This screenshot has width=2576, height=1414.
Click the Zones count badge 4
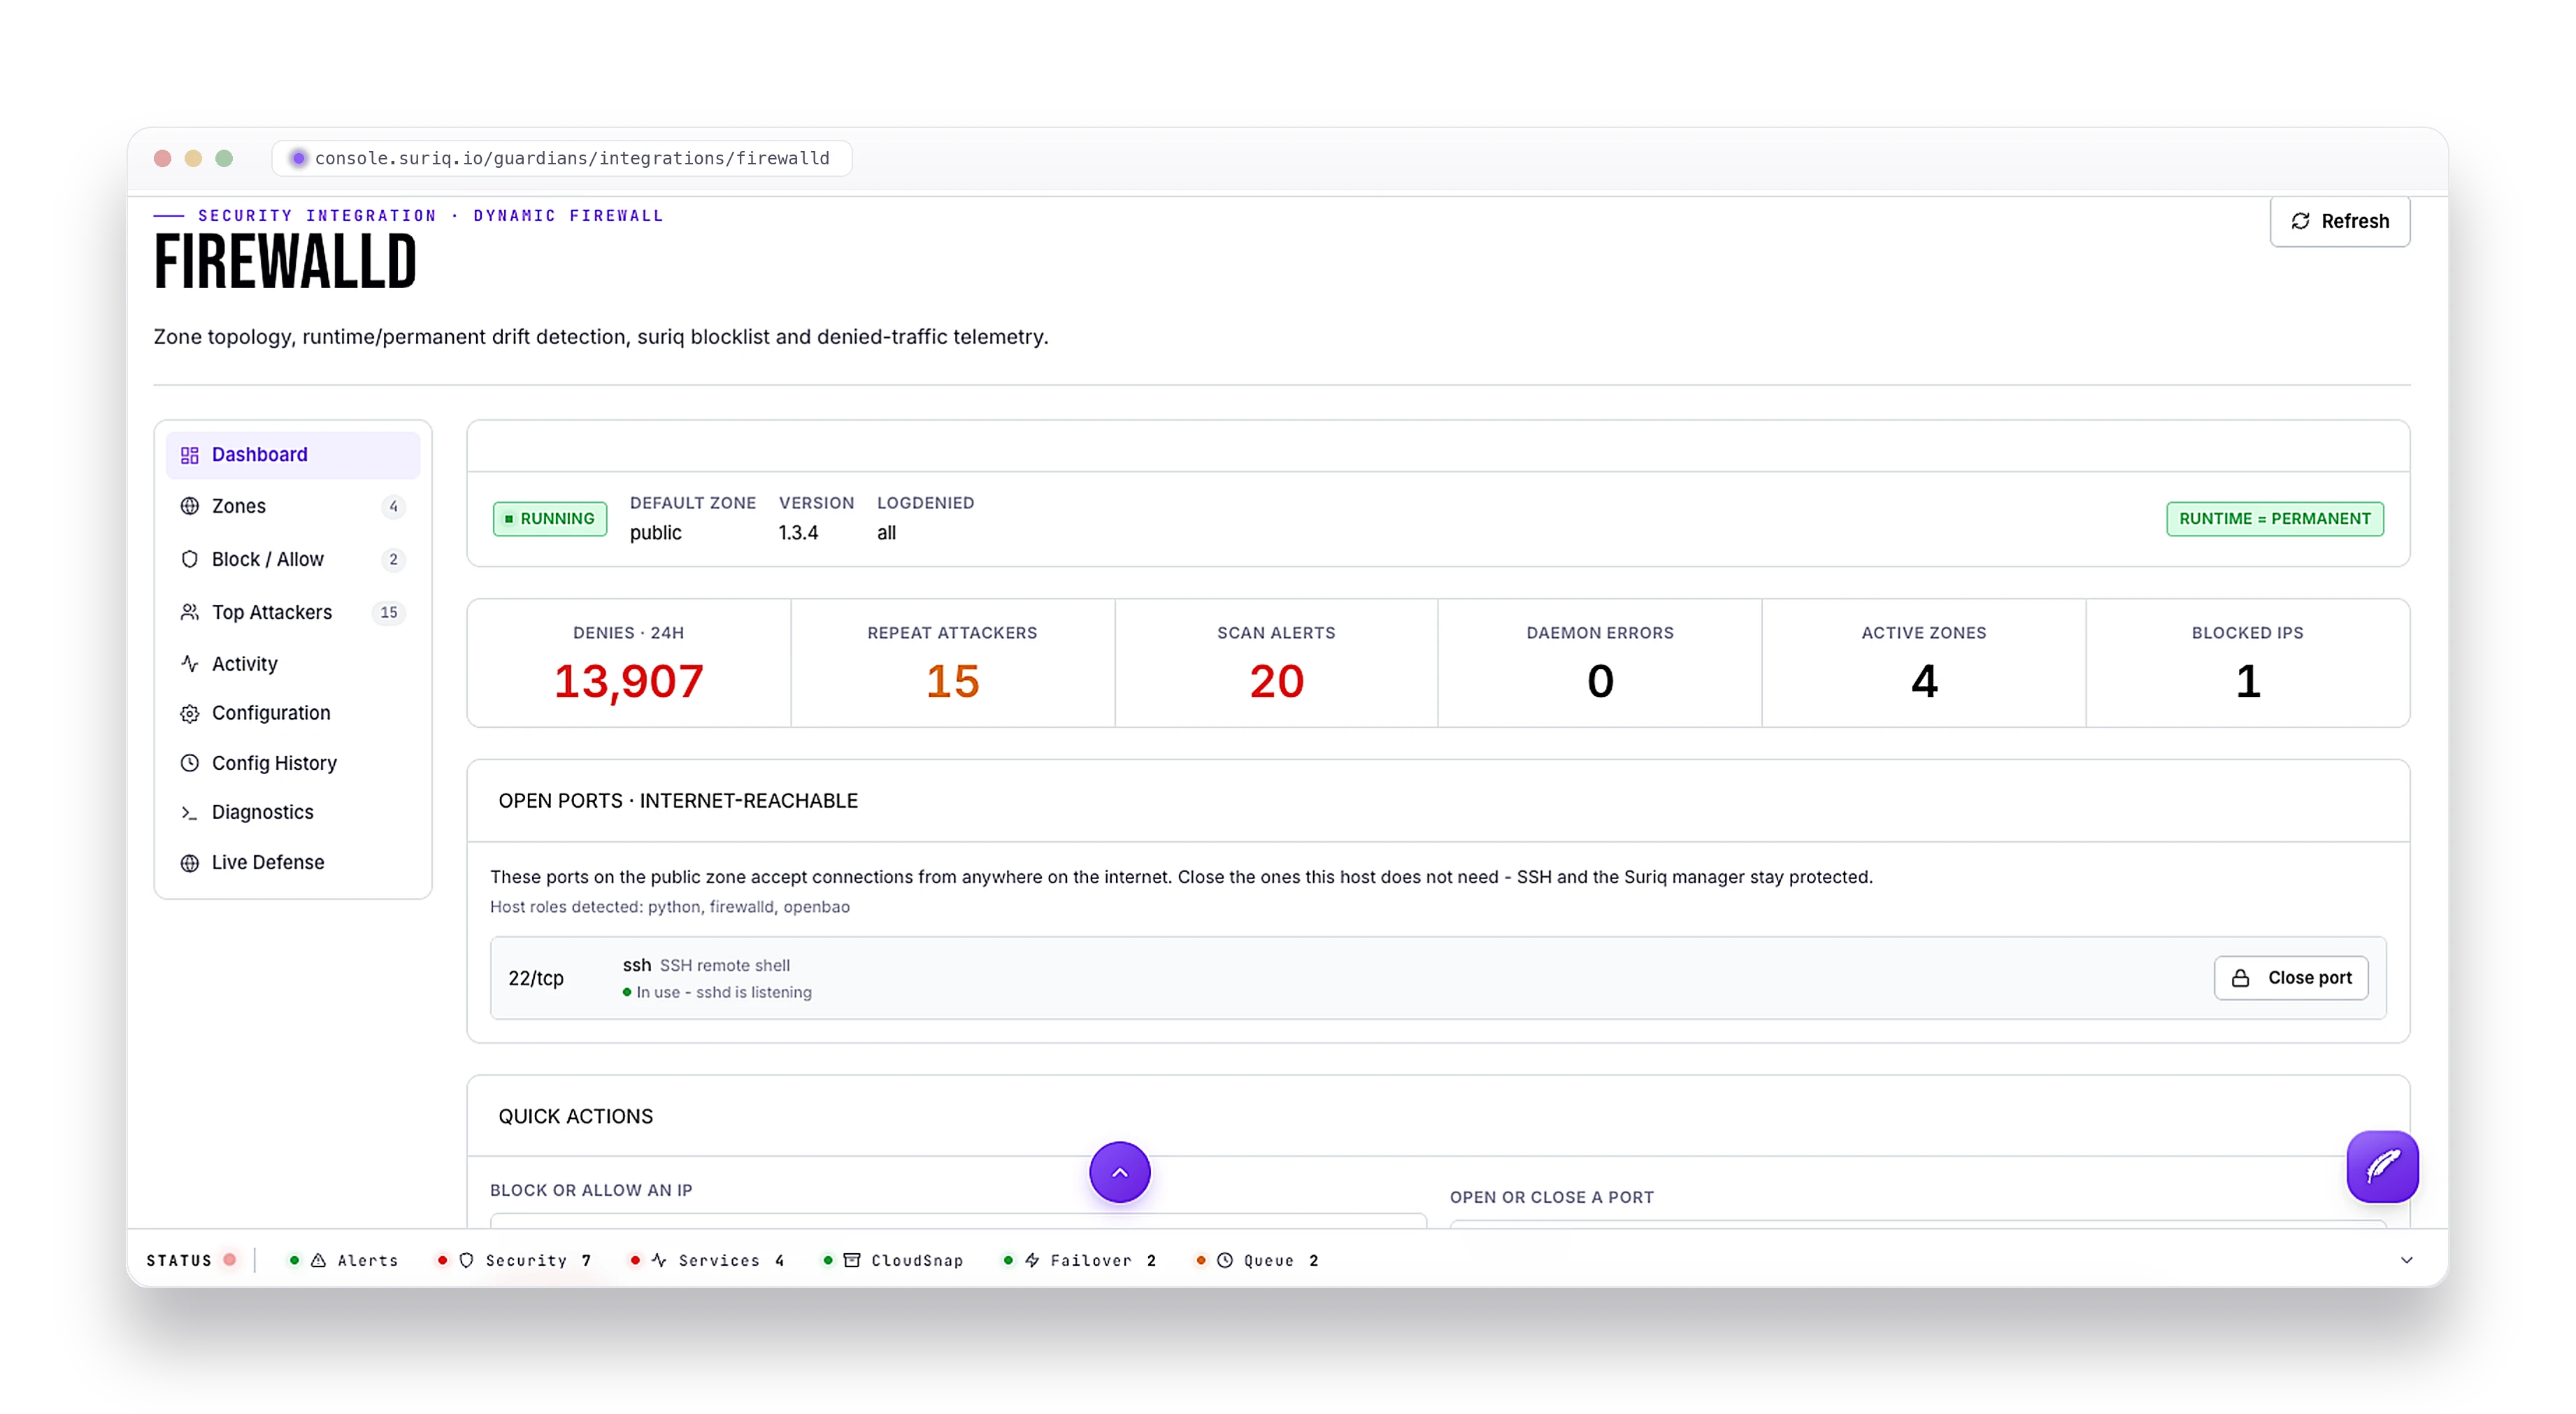point(393,506)
